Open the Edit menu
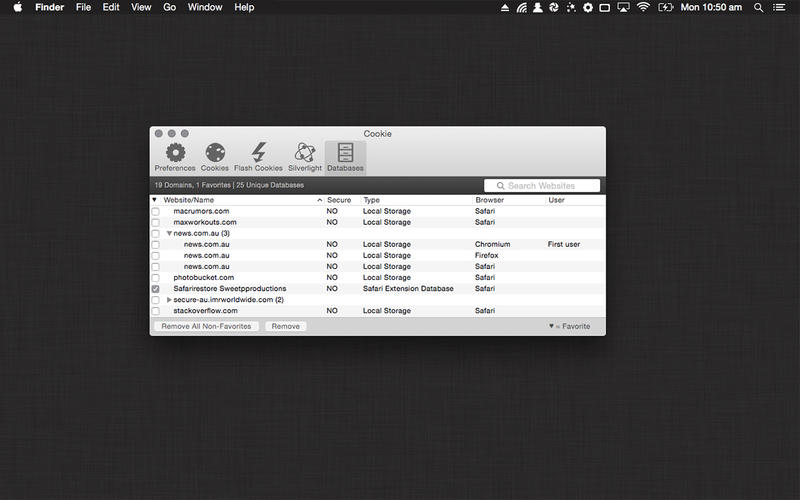 pos(111,7)
